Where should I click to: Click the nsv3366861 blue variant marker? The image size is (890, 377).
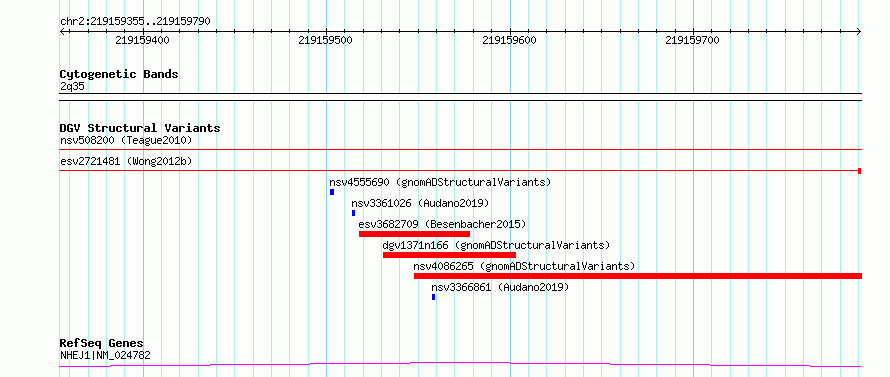434,297
